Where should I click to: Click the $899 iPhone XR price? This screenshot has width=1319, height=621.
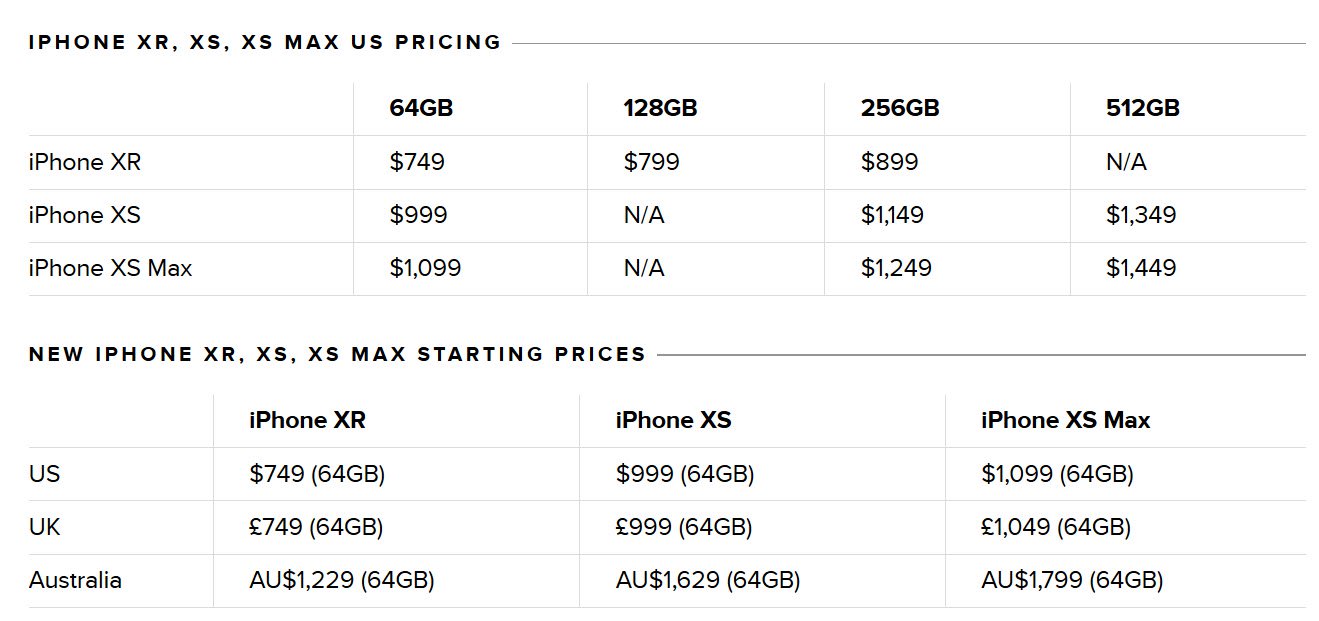[889, 162]
